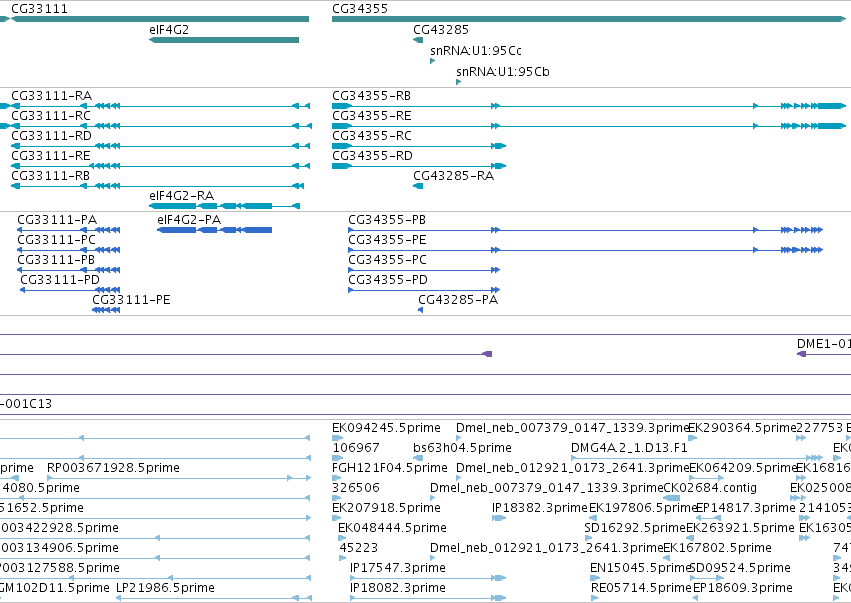Click the CG43285-RA transcript glyph
The height and width of the screenshot is (603, 851).
[418, 186]
